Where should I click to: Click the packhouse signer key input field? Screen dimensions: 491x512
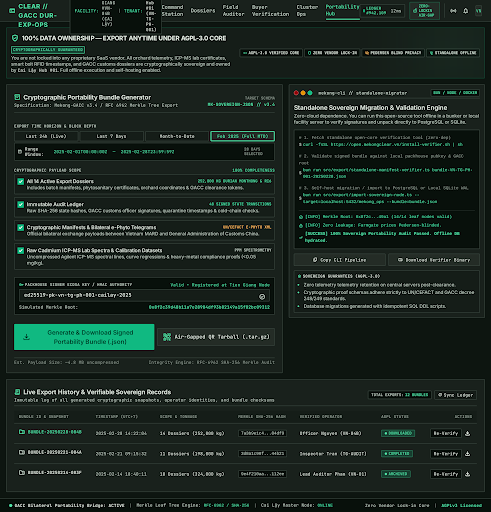pyautogui.click(x=144, y=296)
